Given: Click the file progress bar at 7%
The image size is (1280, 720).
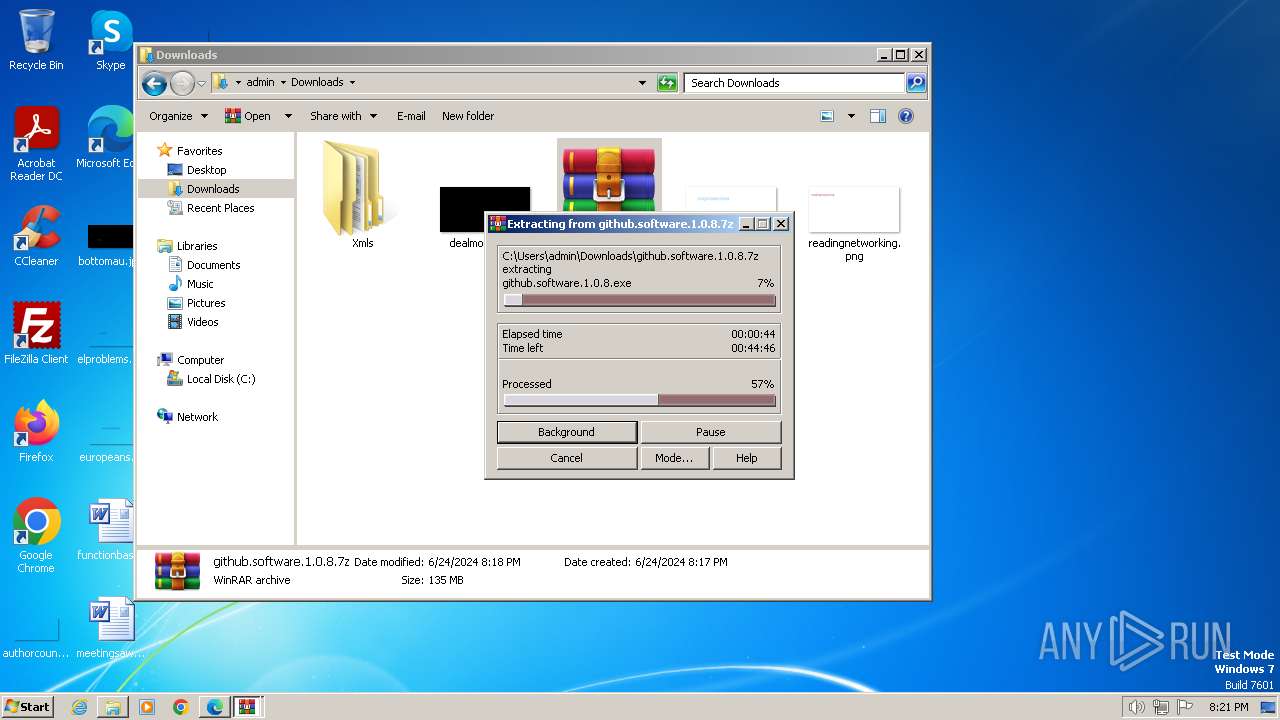Looking at the screenshot, I should click(x=639, y=300).
